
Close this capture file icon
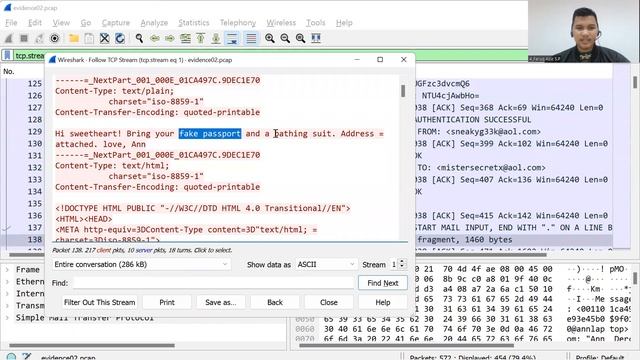104,38
